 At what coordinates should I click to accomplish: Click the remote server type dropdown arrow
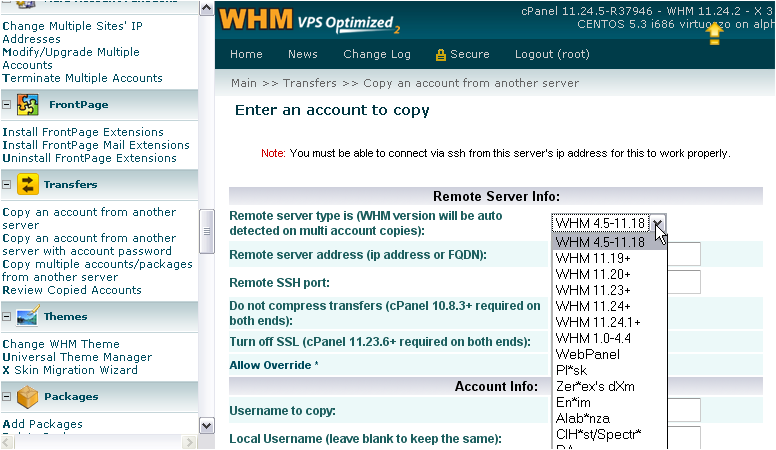(x=657, y=223)
